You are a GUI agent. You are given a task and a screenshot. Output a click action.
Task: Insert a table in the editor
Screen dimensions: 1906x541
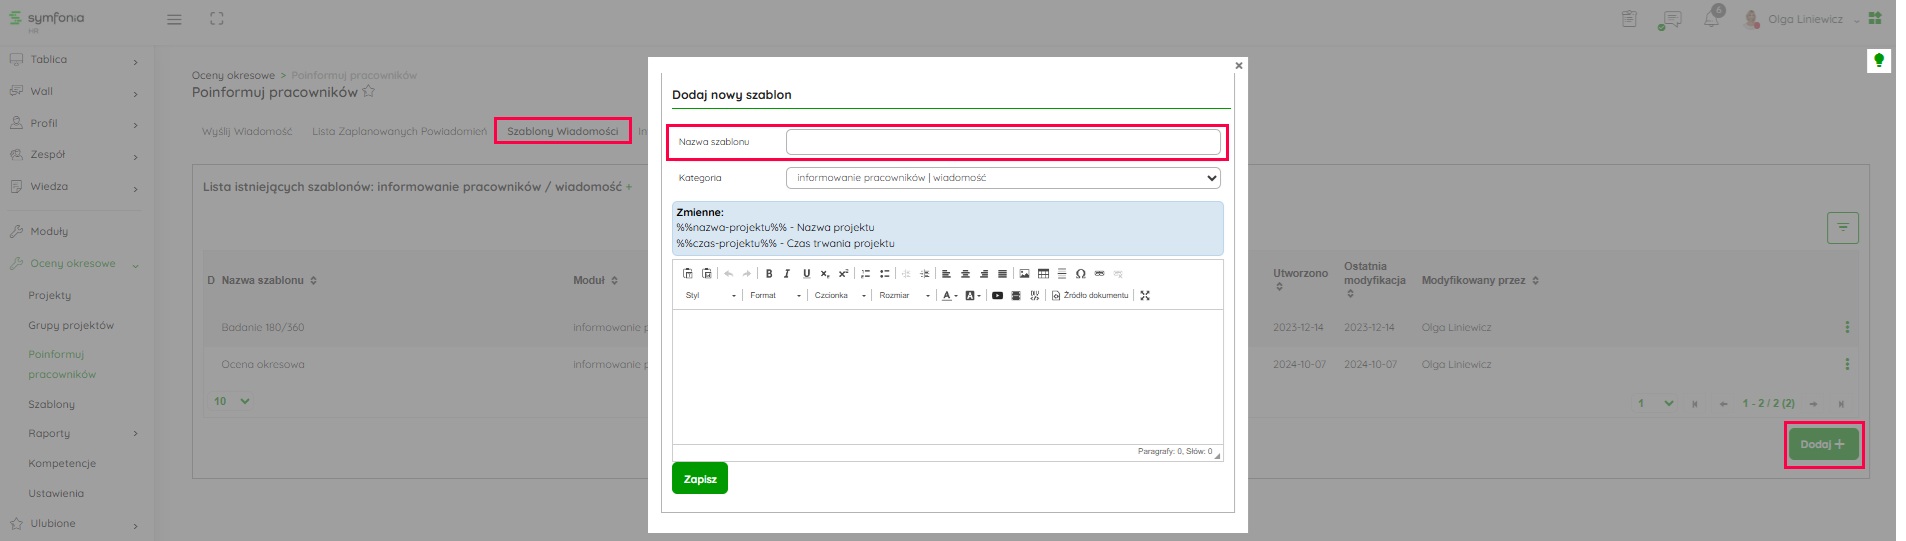coord(1043,274)
